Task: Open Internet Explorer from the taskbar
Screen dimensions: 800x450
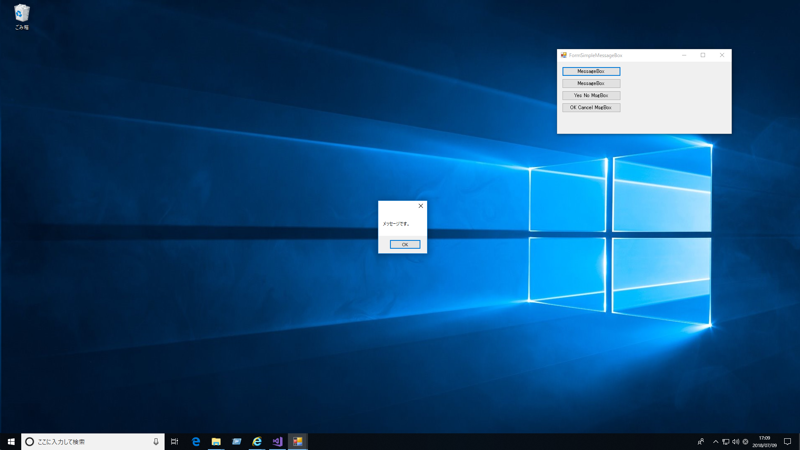Action: click(x=257, y=441)
